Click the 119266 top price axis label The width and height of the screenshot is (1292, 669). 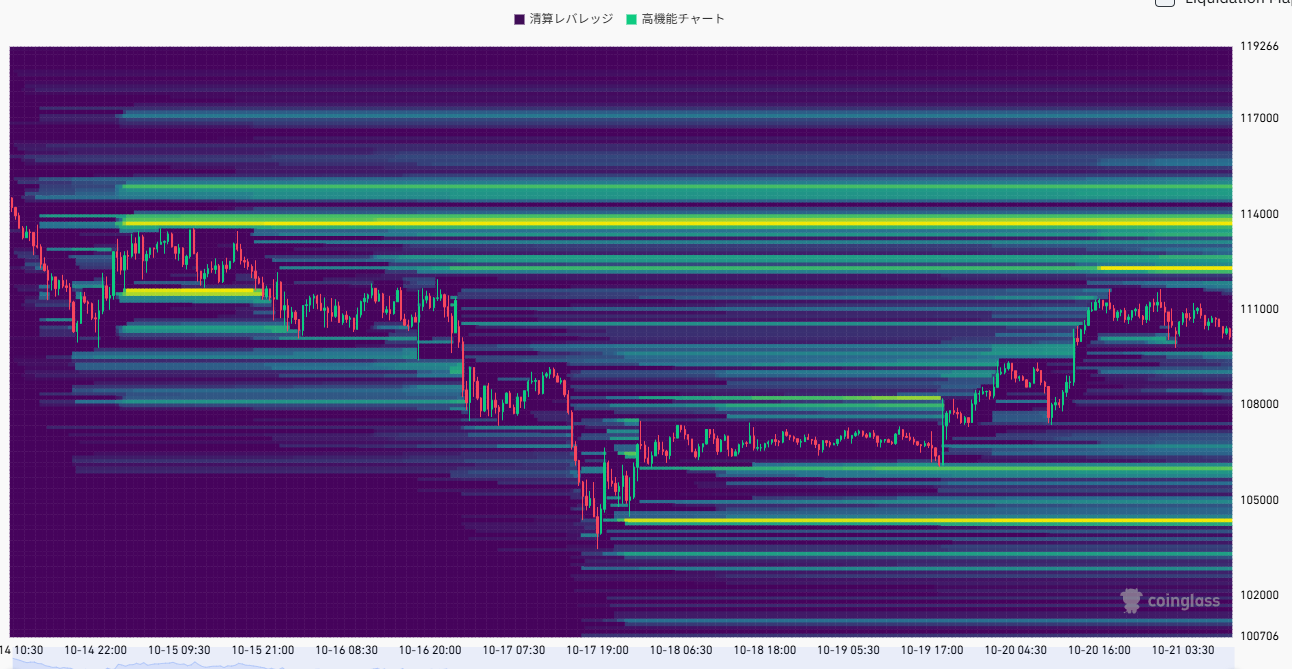[1259, 46]
